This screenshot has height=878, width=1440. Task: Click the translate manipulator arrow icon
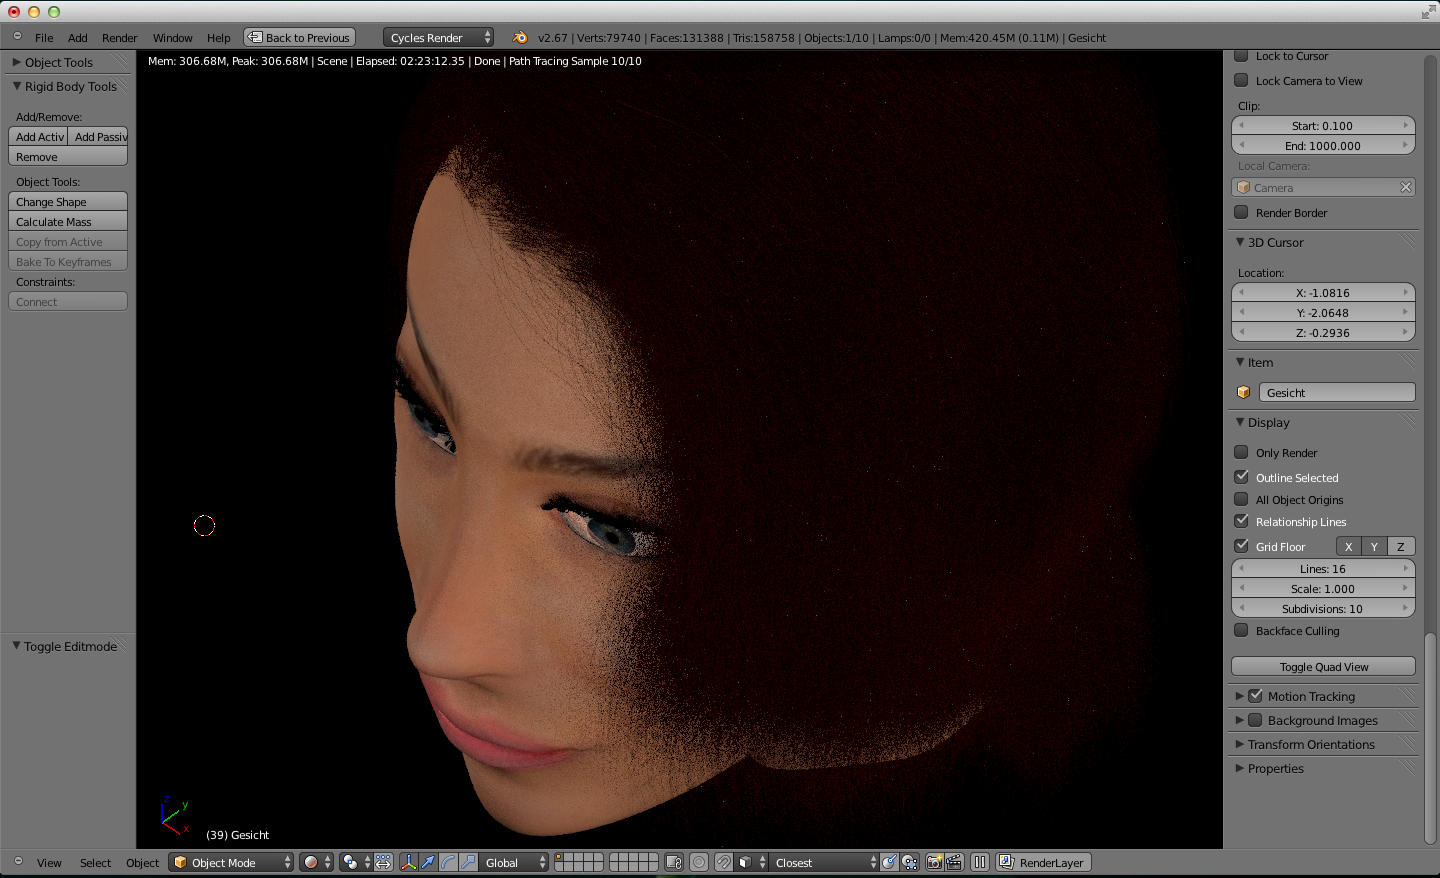pyautogui.click(x=428, y=862)
